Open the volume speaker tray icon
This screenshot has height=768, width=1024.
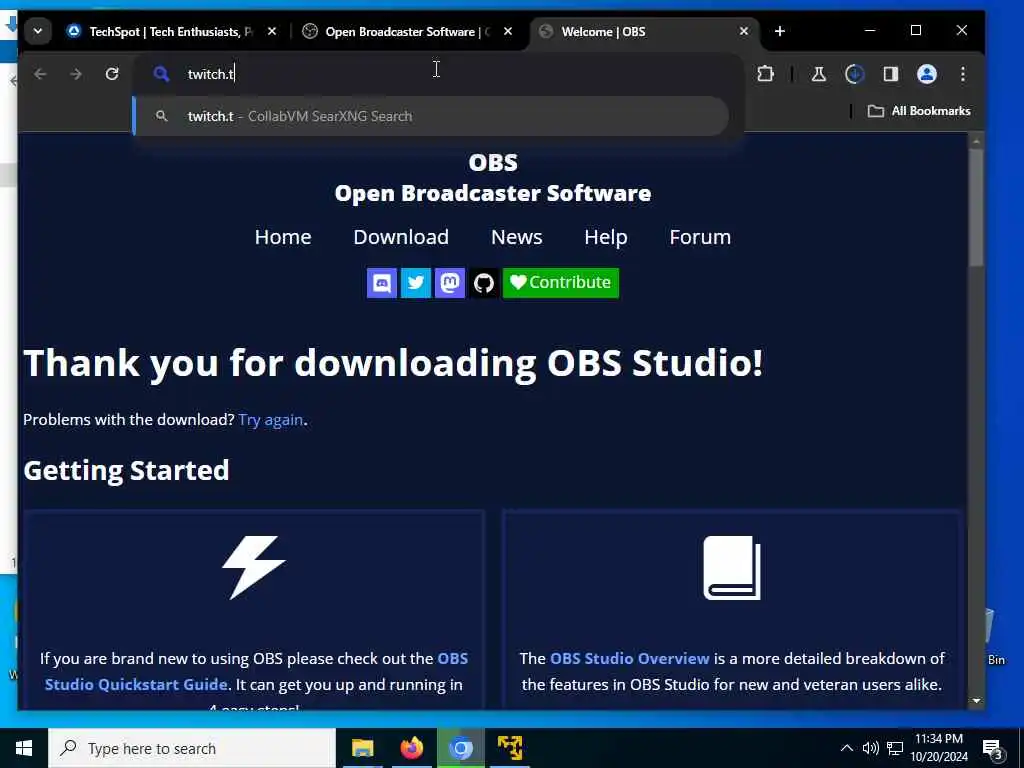click(871, 748)
